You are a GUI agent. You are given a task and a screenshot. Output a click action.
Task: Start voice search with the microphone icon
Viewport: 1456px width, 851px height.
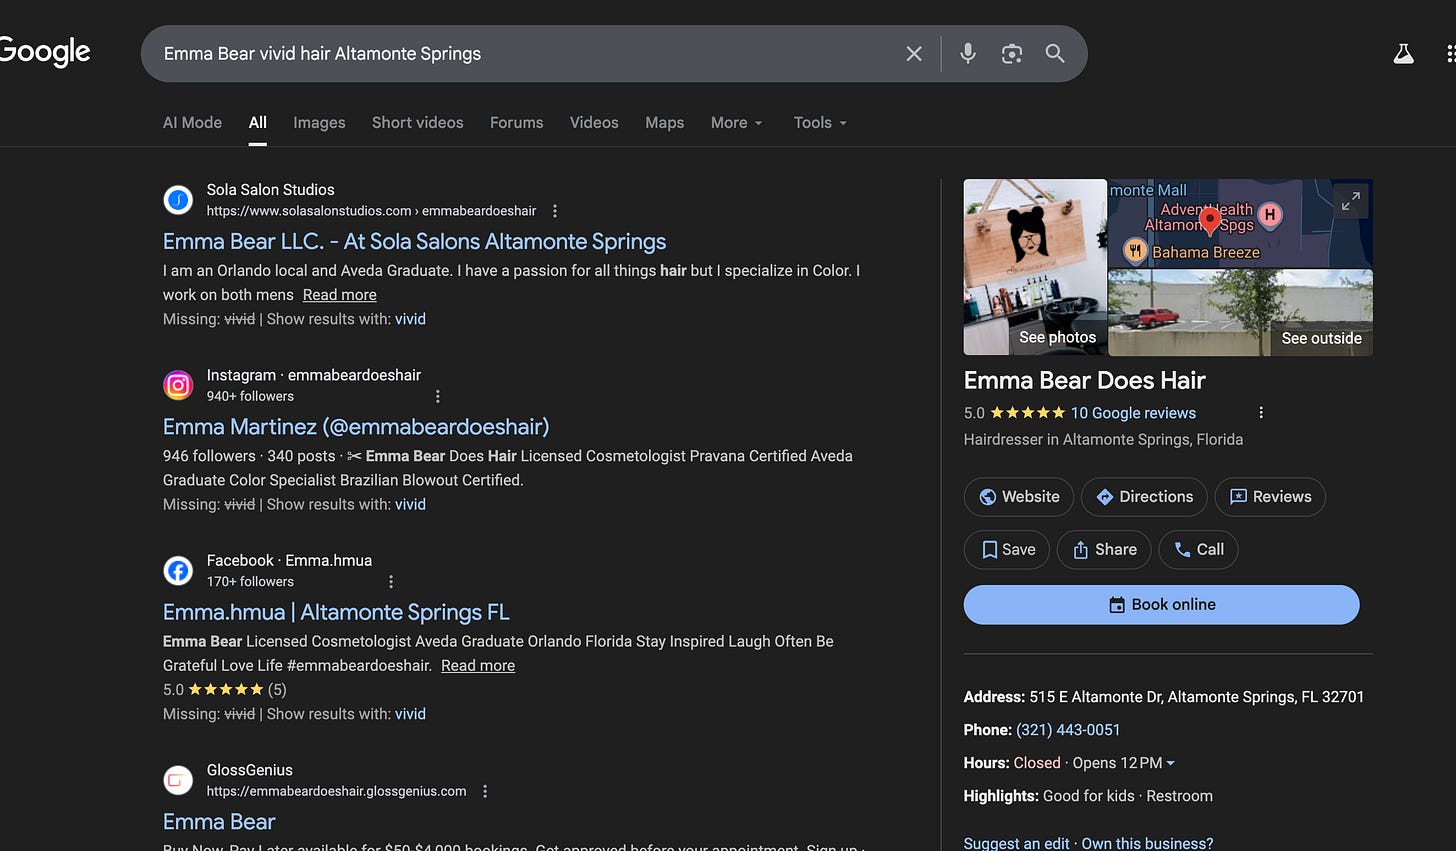(x=967, y=54)
